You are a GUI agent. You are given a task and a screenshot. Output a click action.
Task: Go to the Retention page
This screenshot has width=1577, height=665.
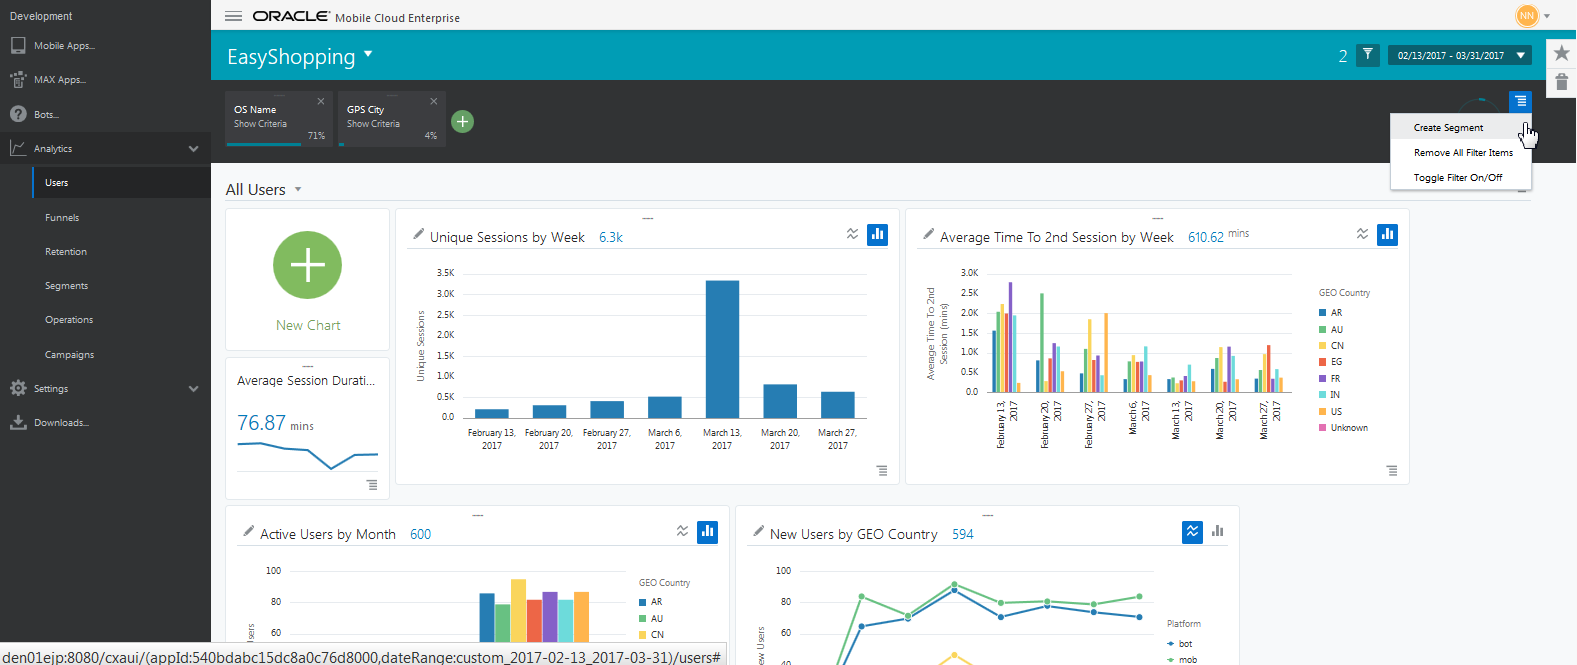[x=66, y=252]
